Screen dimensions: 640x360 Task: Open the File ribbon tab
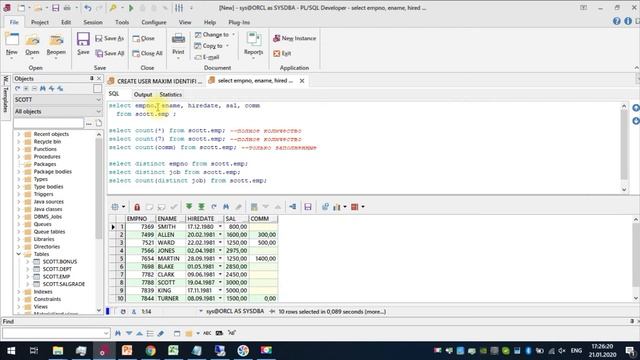tap(14, 22)
